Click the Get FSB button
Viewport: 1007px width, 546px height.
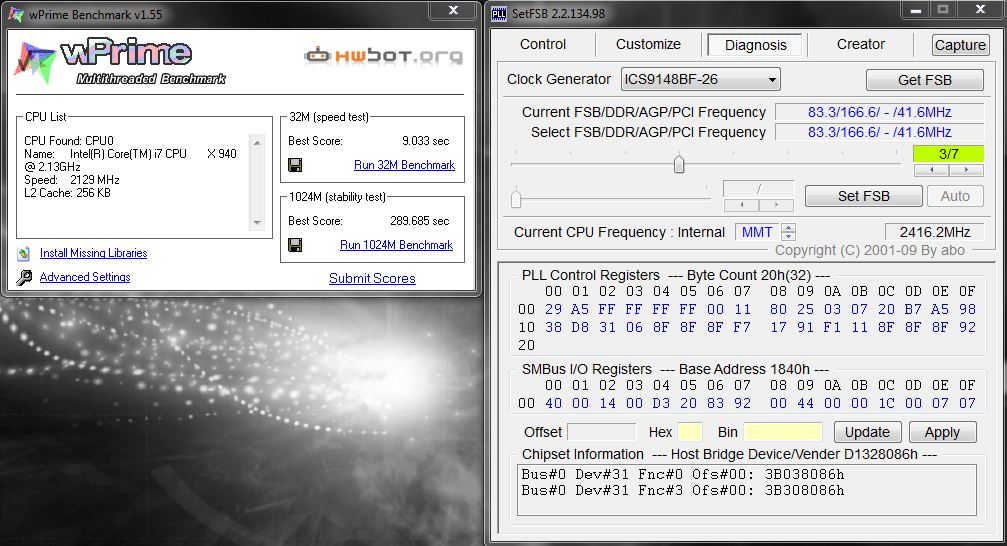(x=924, y=80)
